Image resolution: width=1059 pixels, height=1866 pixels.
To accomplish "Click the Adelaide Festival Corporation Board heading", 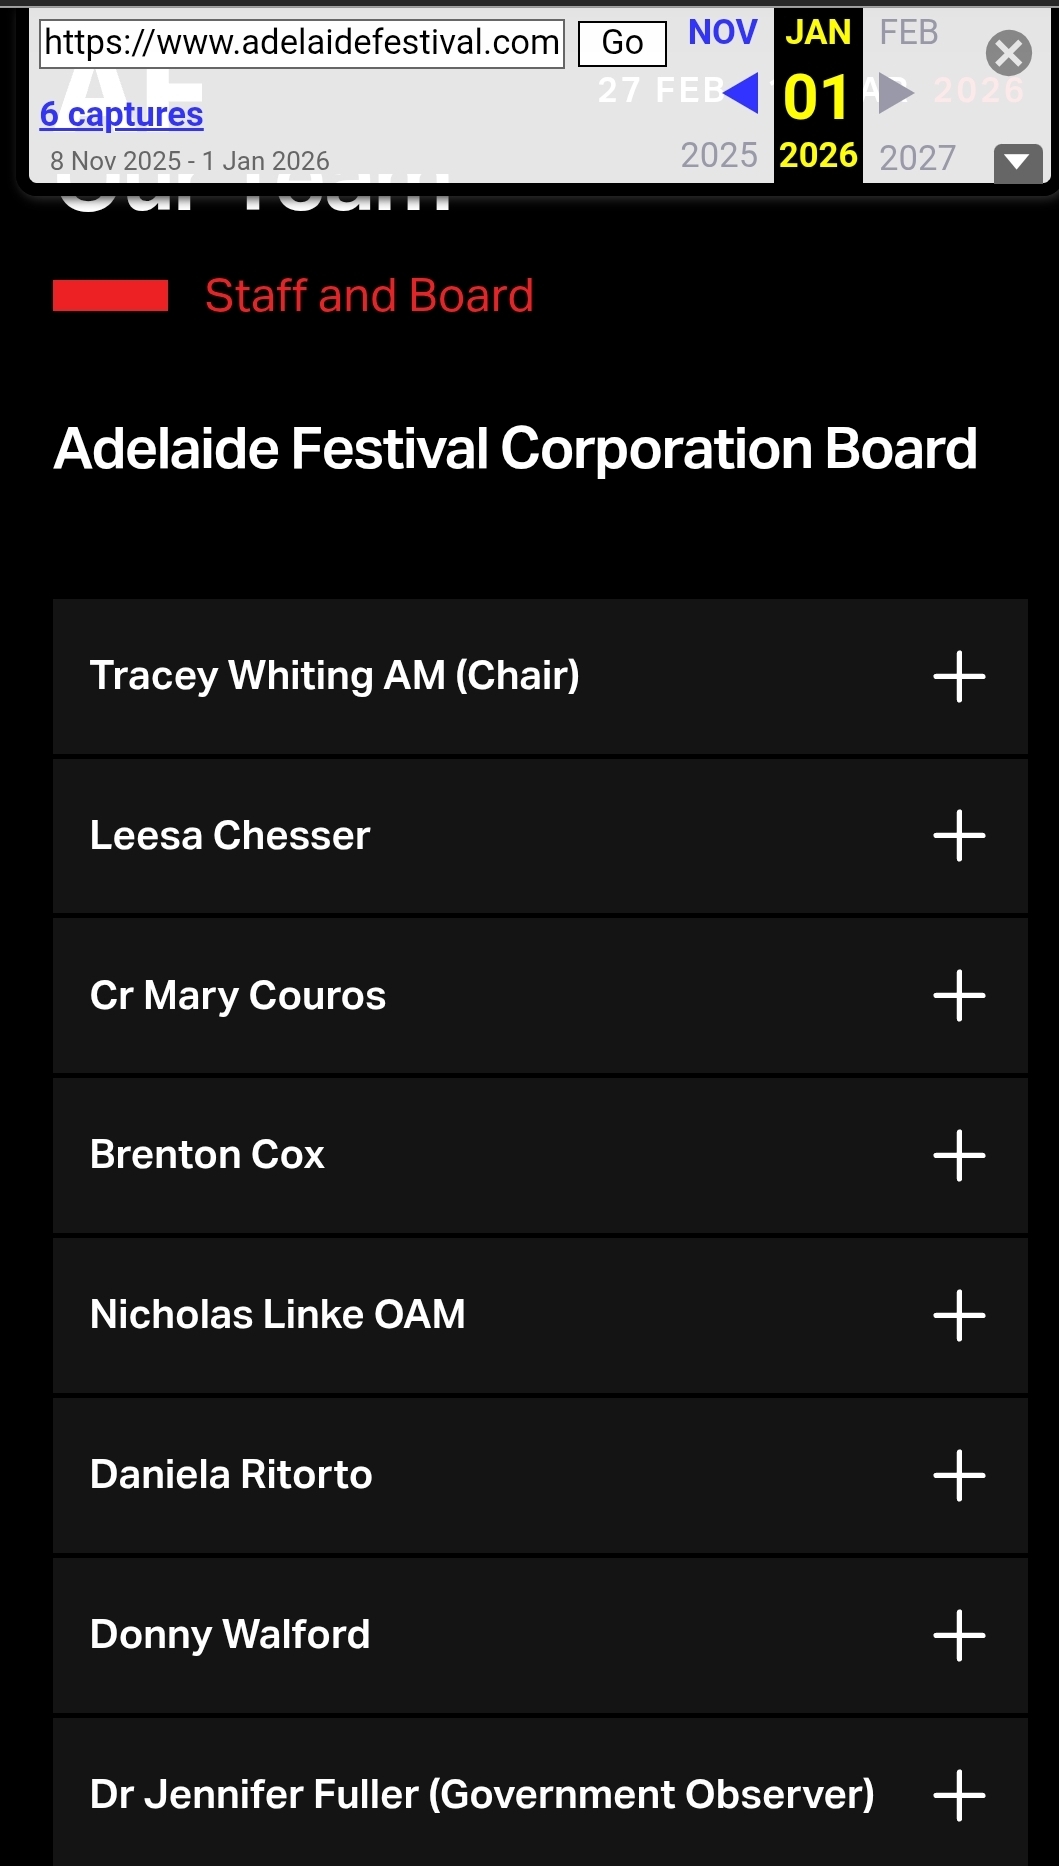I will point(515,449).
